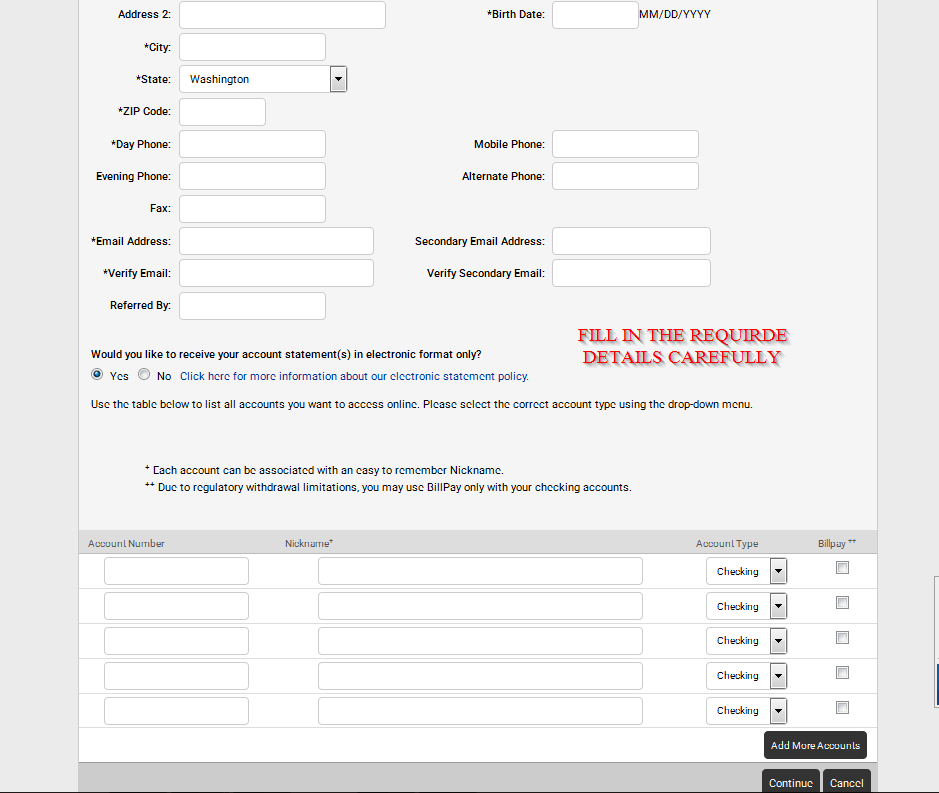Check the Billpay box on the third row
The height and width of the screenshot is (793, 939).
click(841, 637)
